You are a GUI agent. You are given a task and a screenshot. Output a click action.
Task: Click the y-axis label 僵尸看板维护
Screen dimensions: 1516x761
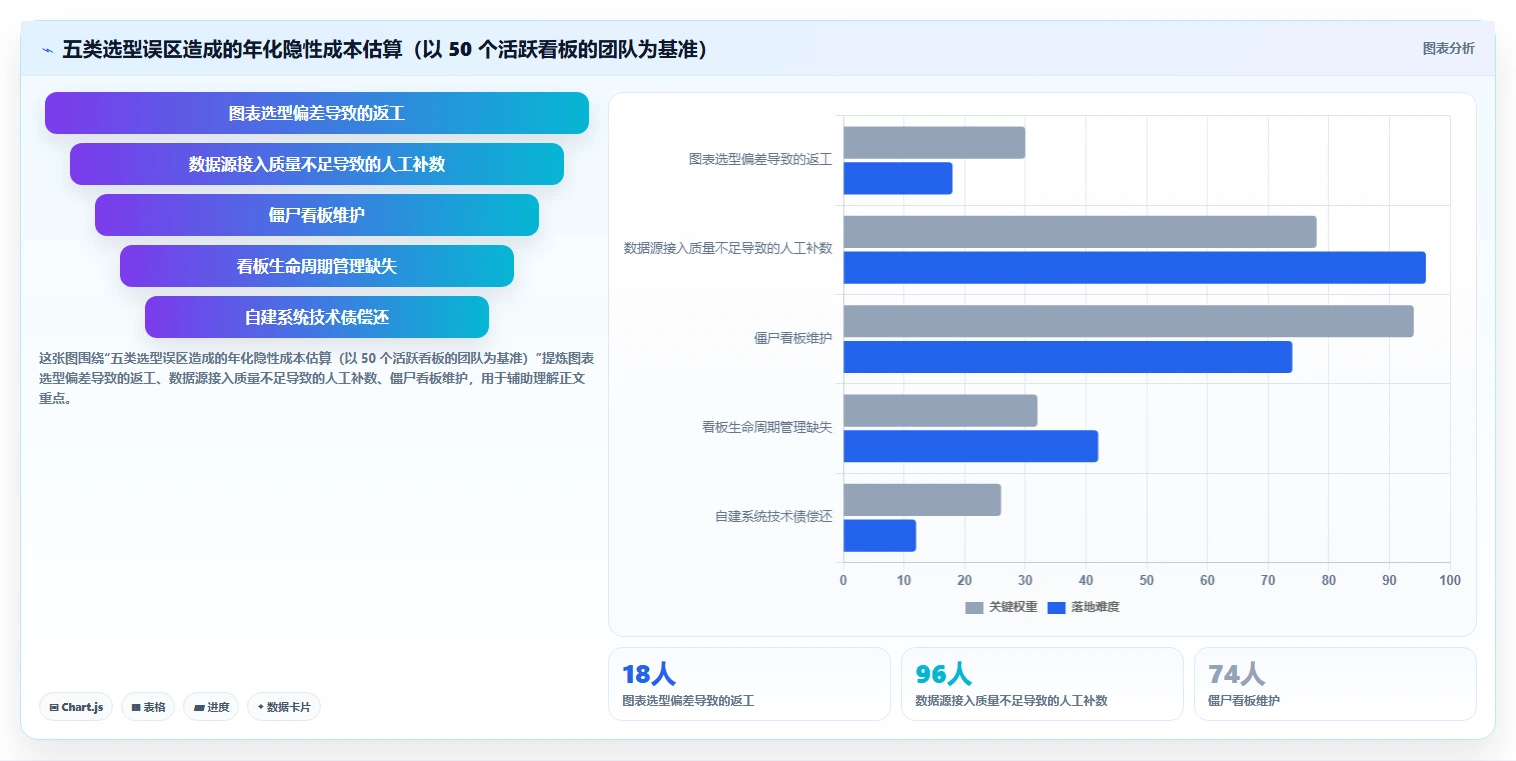click(x=793, y=338)
